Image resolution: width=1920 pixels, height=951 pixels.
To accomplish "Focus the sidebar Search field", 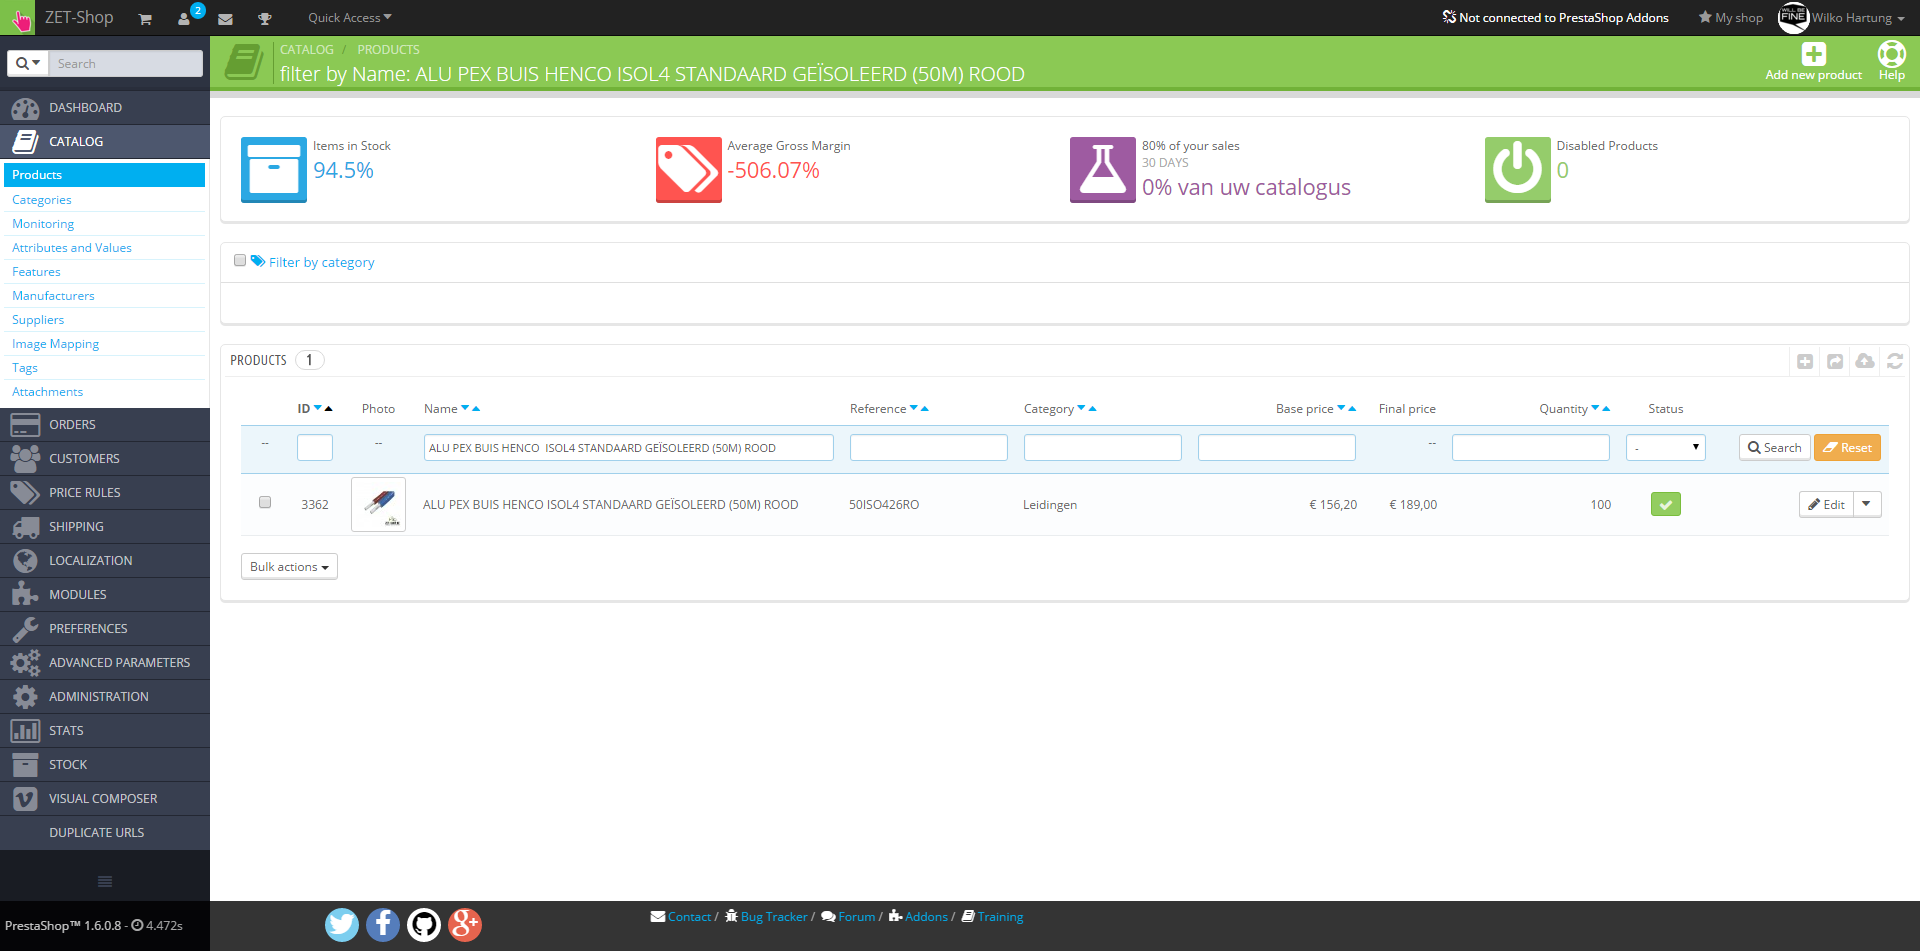I will click(x=126, y=64).
